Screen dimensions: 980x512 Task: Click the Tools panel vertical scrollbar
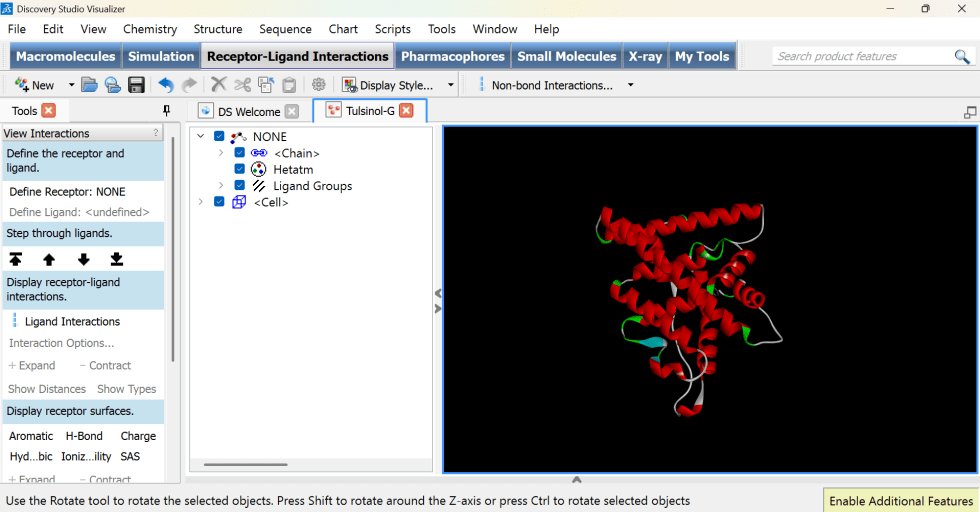pos(172,249)
